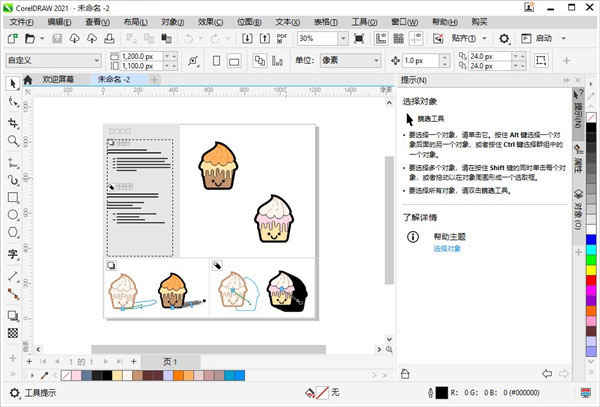Open the 属性 side docker tab
The width and height of the screenshot is (600, 407).
(578, 160)
